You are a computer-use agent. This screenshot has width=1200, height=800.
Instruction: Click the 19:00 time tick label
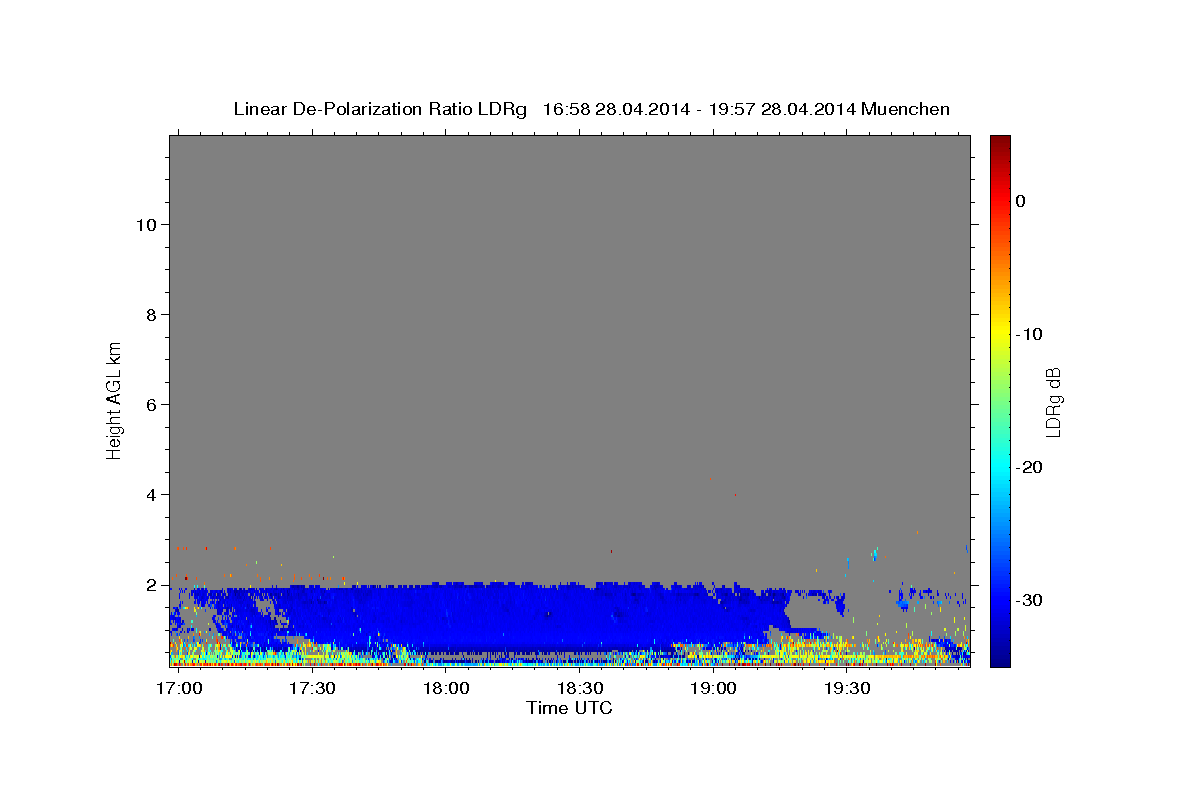tap(714, 689)
